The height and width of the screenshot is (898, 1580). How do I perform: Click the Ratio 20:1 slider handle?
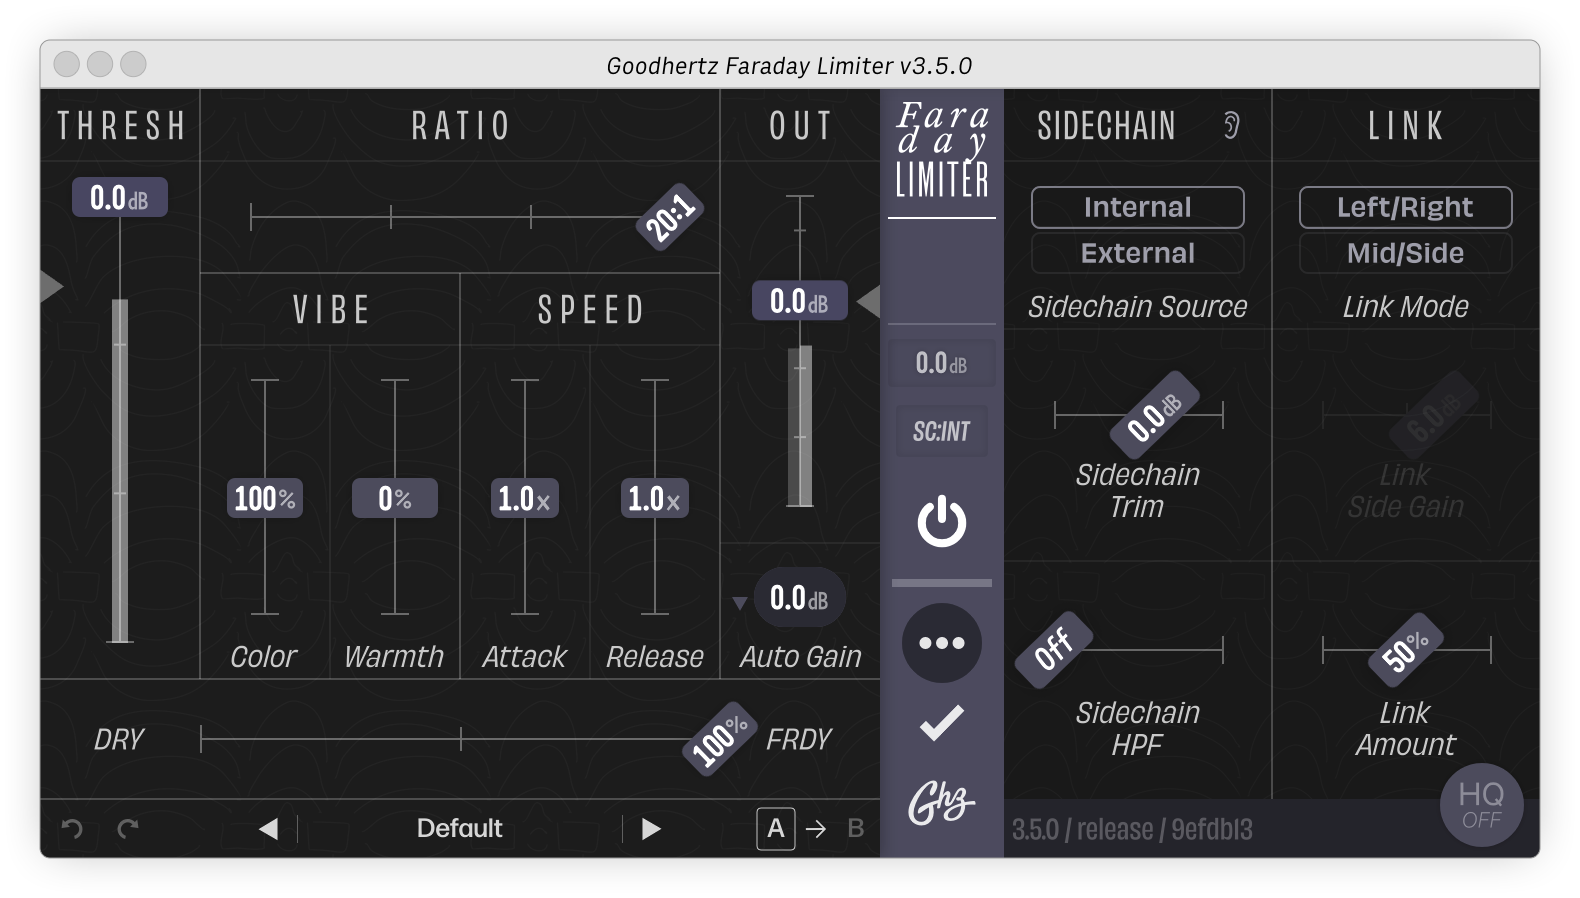(670, 217)
